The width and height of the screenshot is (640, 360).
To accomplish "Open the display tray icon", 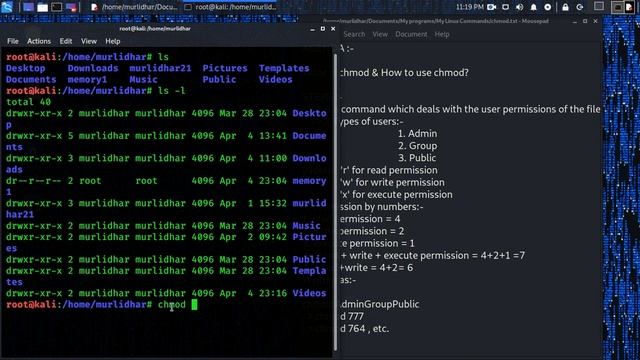I will [x=505, y=7].
